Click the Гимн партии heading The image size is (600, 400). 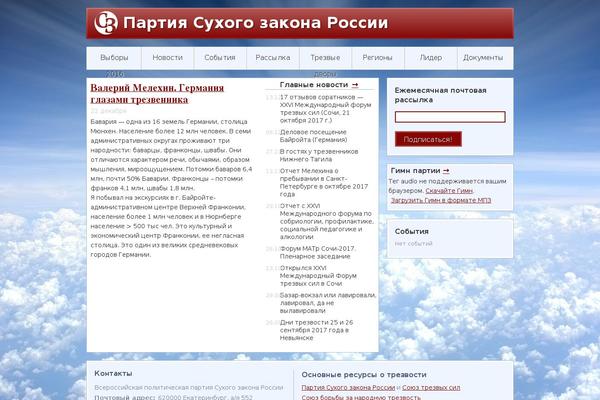point(416,171)
